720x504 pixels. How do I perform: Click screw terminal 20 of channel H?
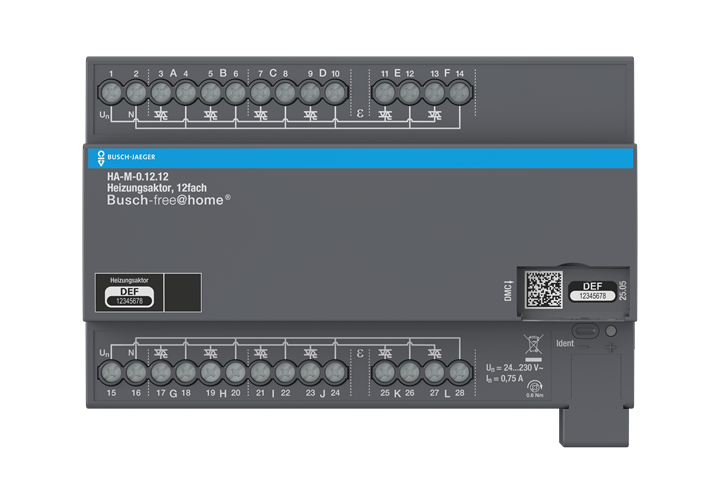coord(236,372)
